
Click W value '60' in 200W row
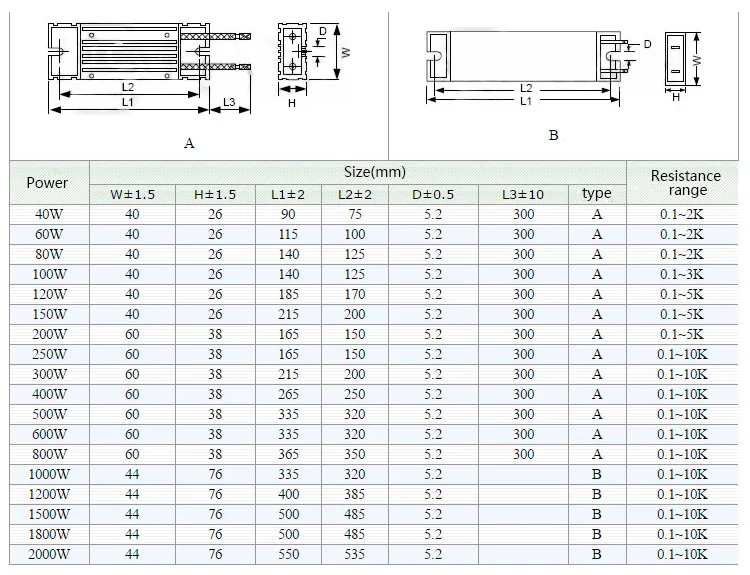[x=132, y=334]
